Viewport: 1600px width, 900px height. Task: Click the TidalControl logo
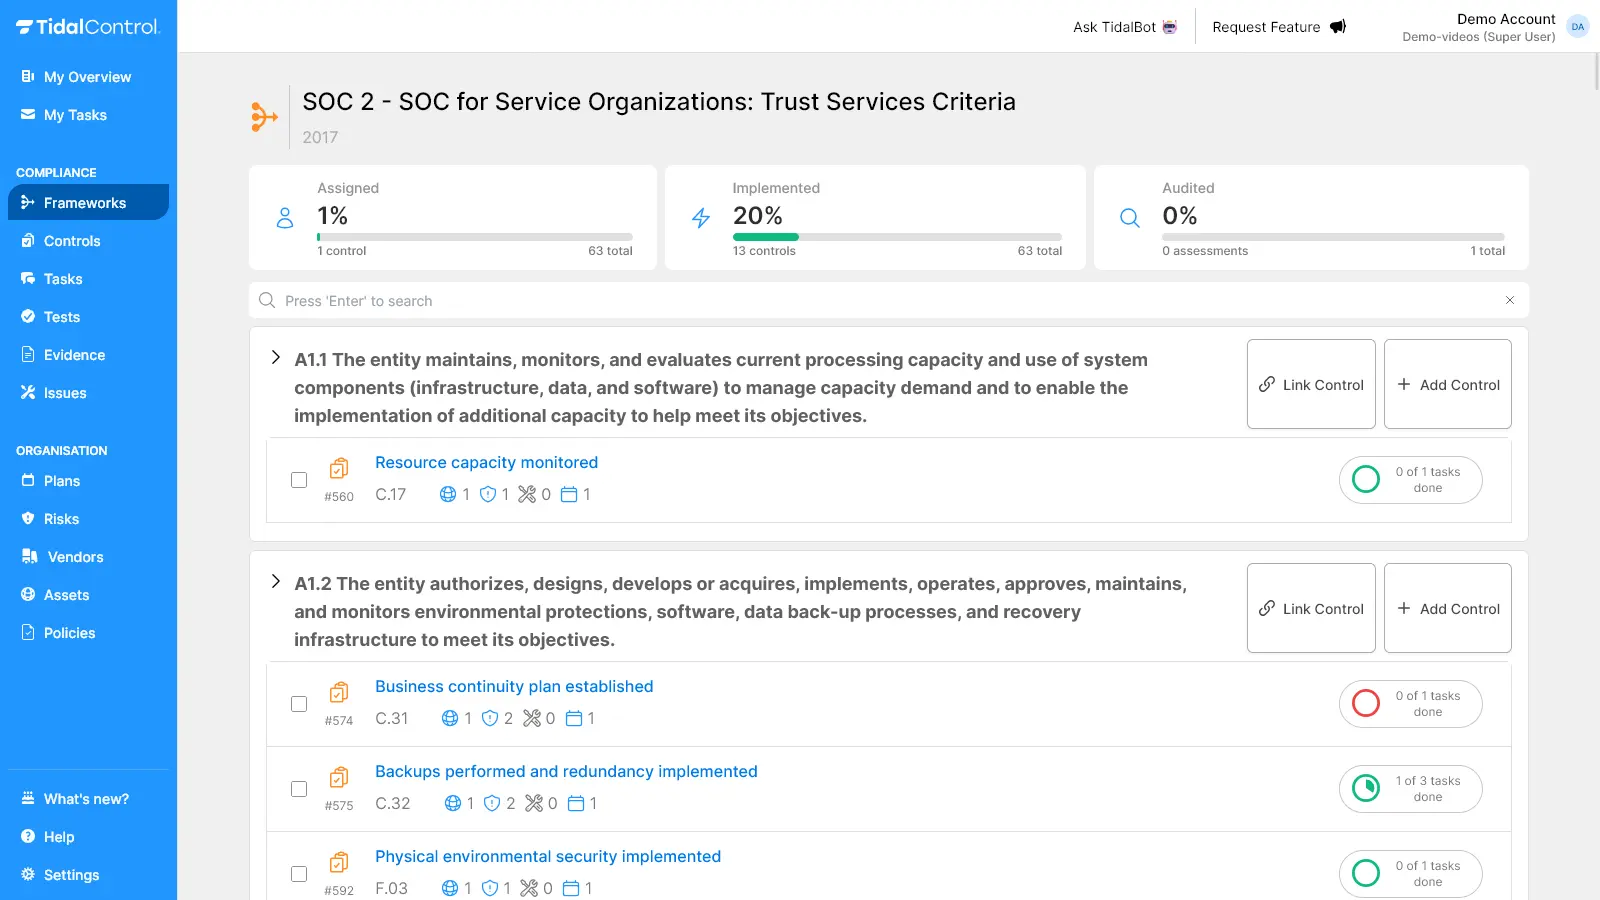pyautogui.click(x=88, y=27)
